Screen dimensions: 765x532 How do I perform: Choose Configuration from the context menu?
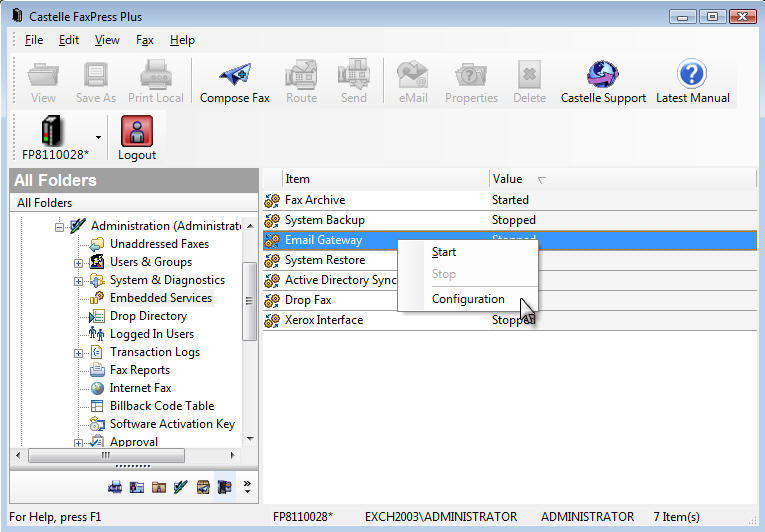pos(468,299)
